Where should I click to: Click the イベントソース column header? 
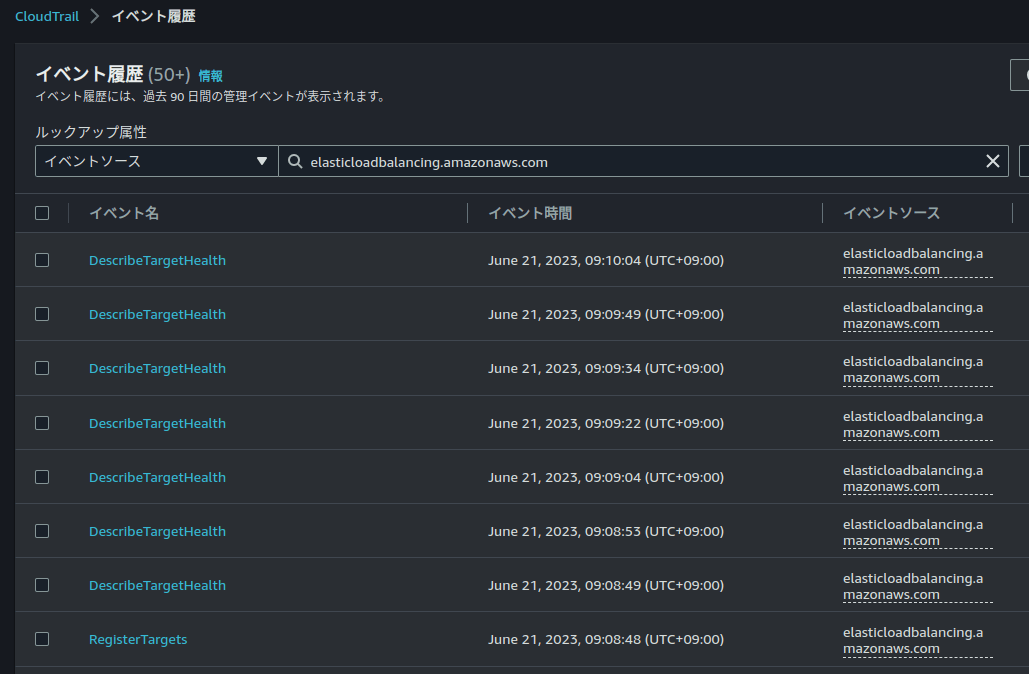click(891, 213)
